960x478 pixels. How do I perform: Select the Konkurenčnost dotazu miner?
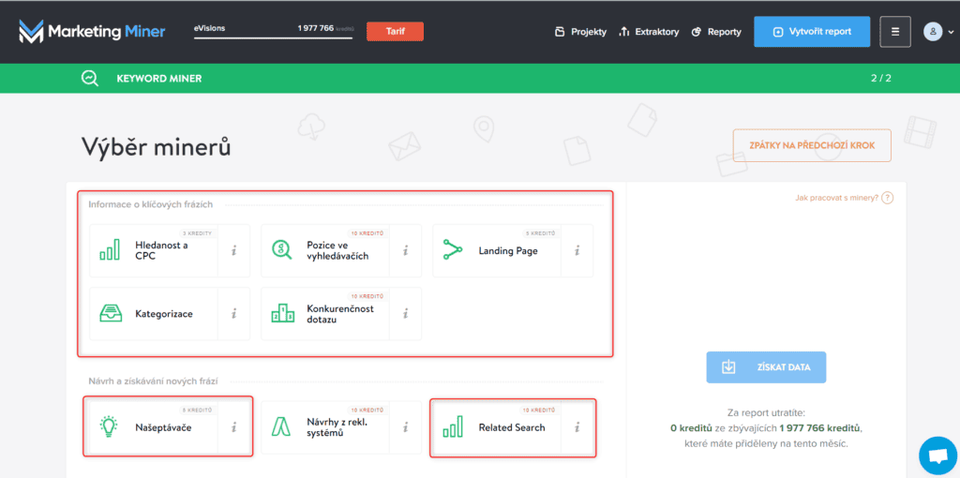pos(326,314)
